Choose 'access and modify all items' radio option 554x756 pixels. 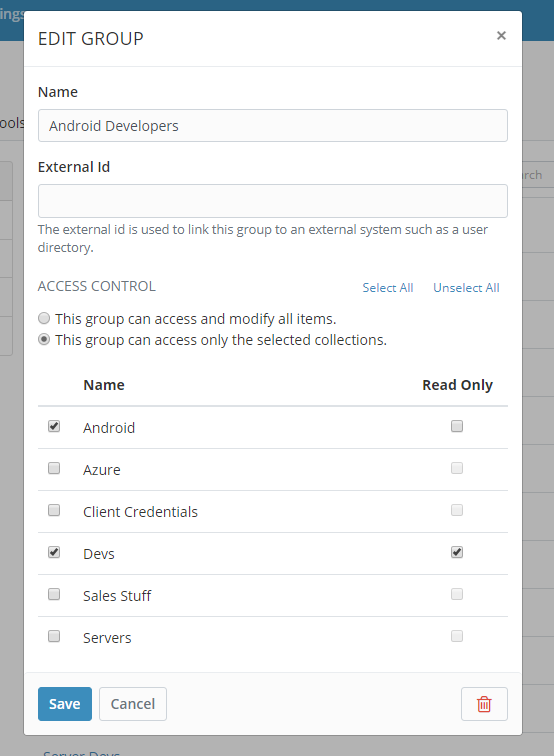point(44,318)
